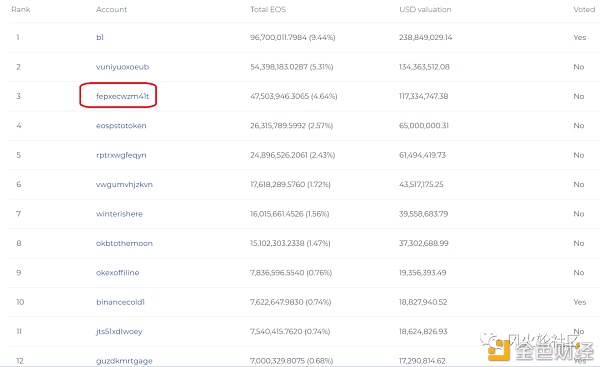The image size is (600, 367).
Task: Open the winterishere account link
Action: [x=119, y=214]
